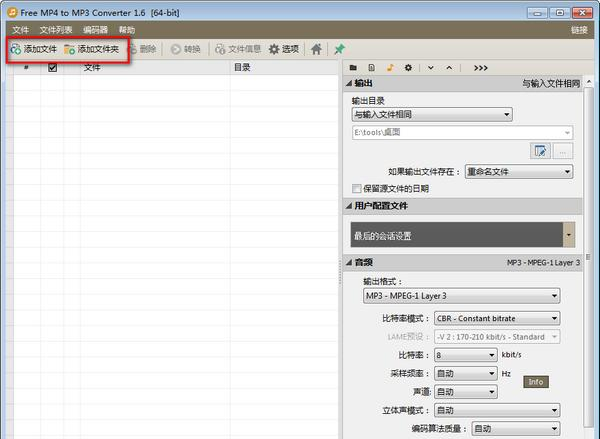Click the down chevron icon in settings panel
The width and height of the screenshot is (600, 439).
tap(430, 68)
